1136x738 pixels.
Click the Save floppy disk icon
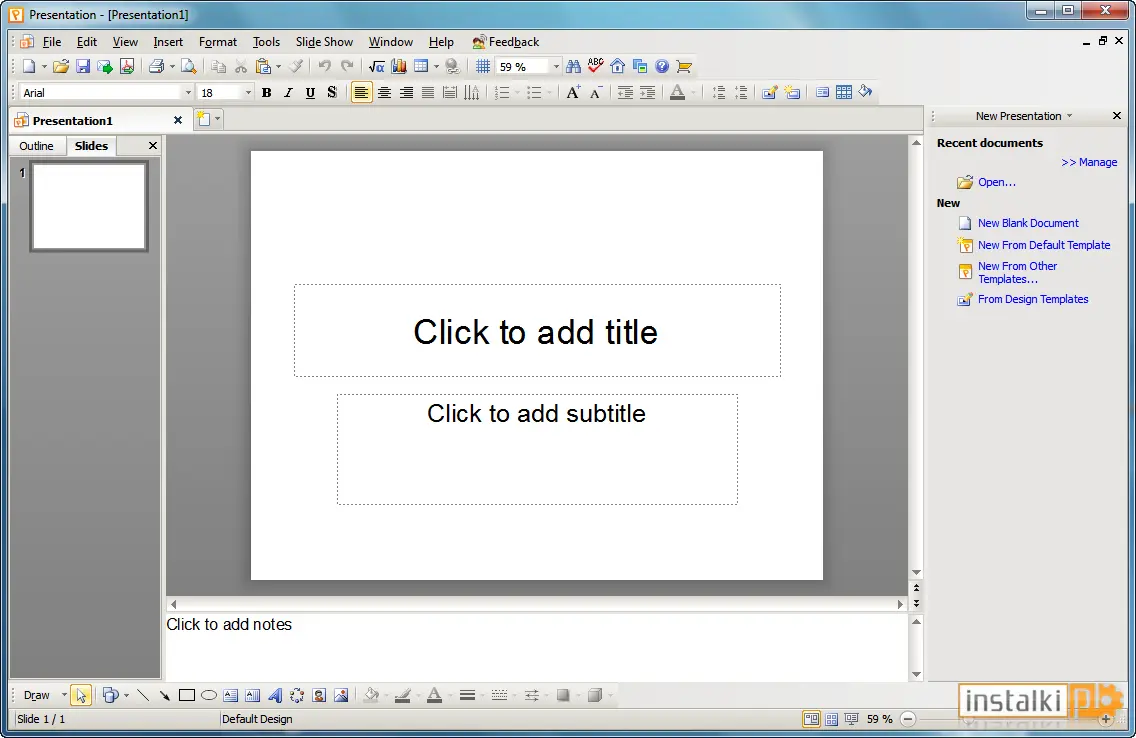pyautogui.click(x=83, y=67)
